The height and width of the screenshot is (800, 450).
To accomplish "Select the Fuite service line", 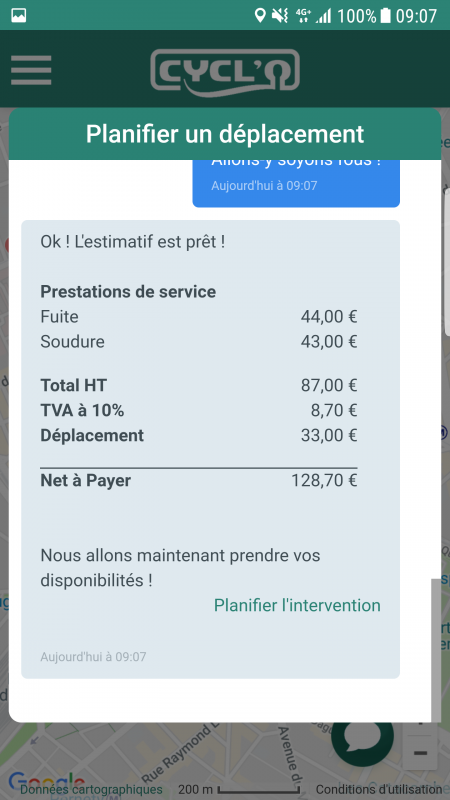I will click(x=199, y=317).
